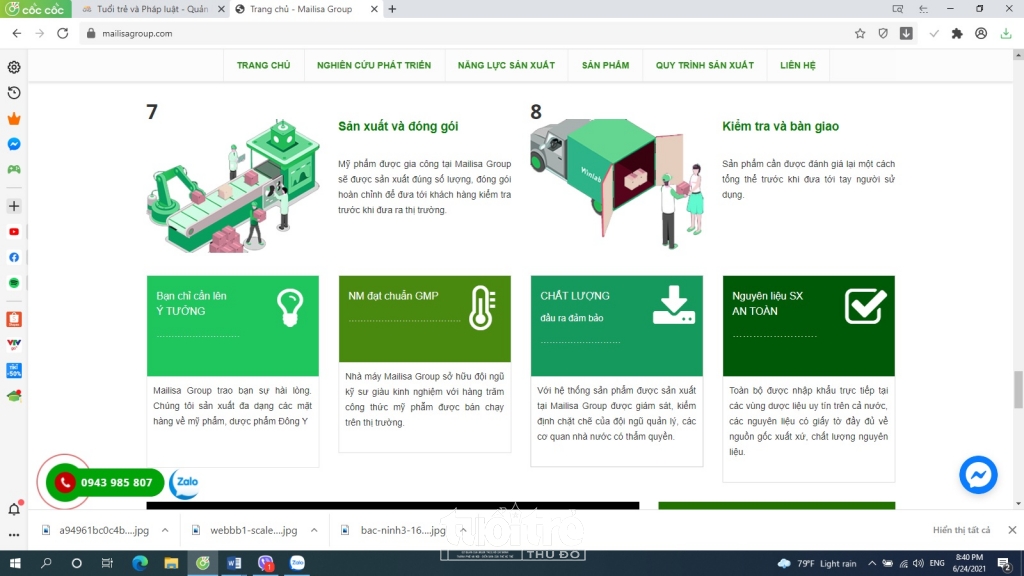Screen dimensions: 1024x576
Task: Open SẢN PHẨM menu item
Action: tap(605, 65)
